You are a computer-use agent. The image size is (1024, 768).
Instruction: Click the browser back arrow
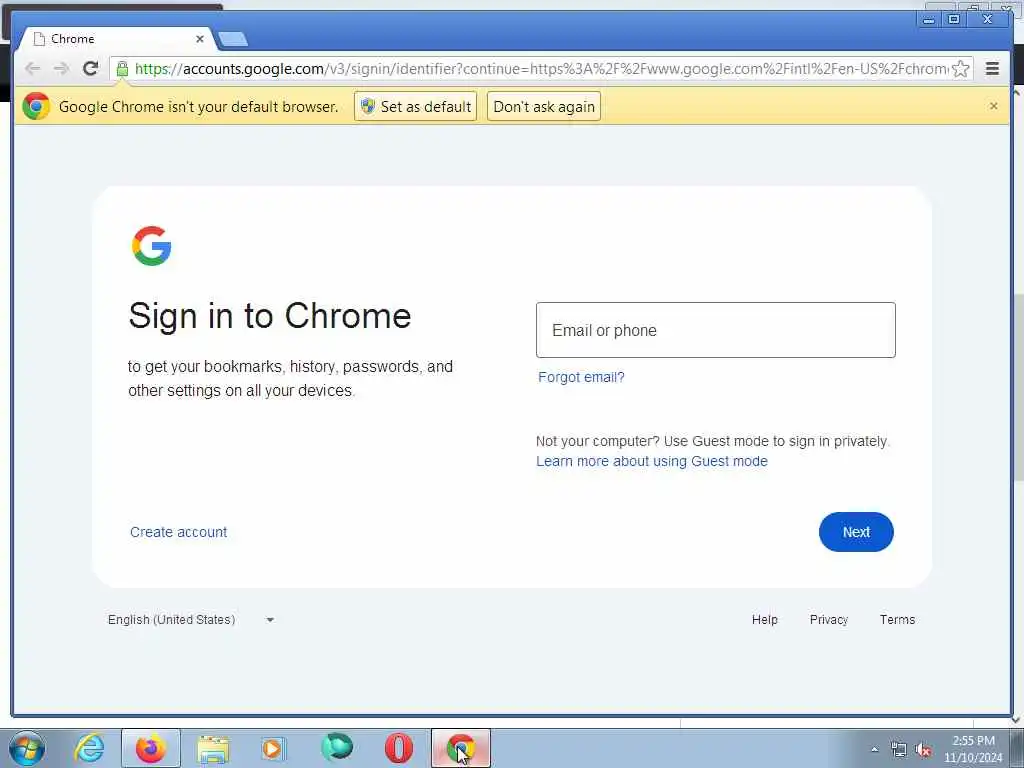tap(32, 69)
